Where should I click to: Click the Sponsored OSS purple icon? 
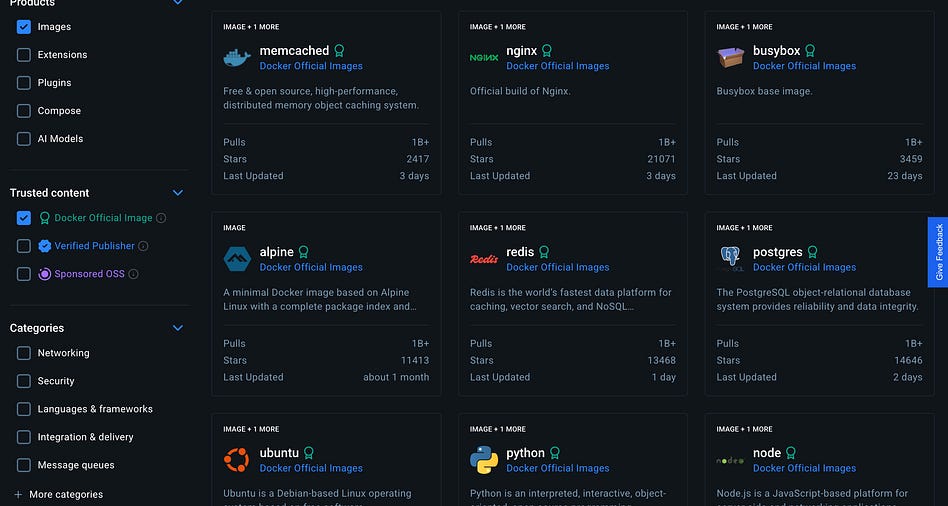tap(45, 274)
